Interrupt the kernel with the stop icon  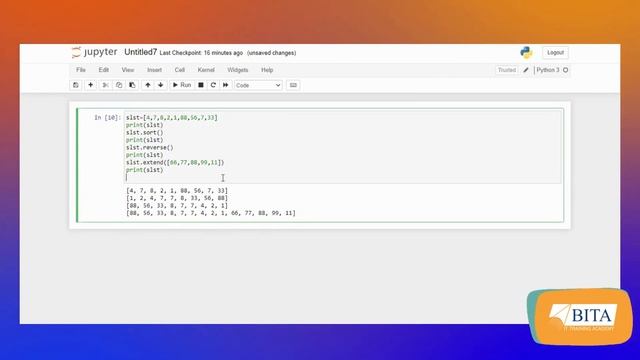click(201, 85)
